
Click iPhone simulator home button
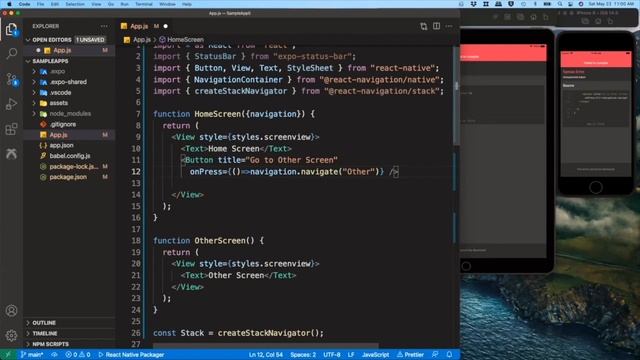pyautogui.click(x=596, y=187)
